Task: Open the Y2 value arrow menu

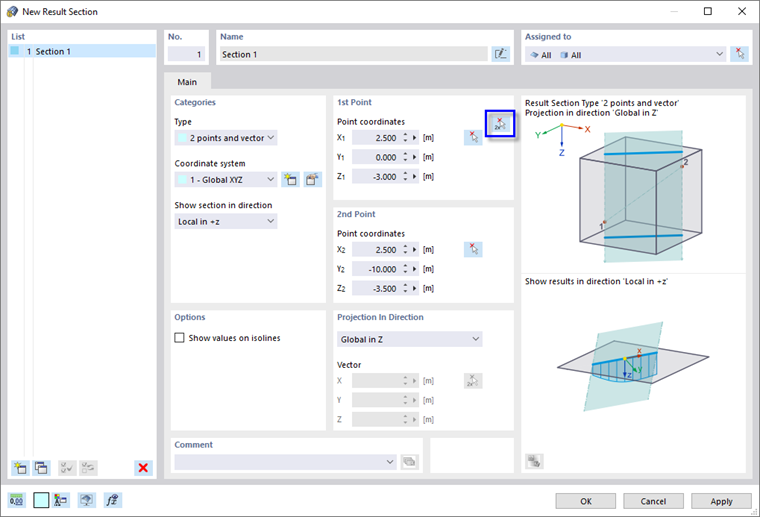Action: [415, 269]
